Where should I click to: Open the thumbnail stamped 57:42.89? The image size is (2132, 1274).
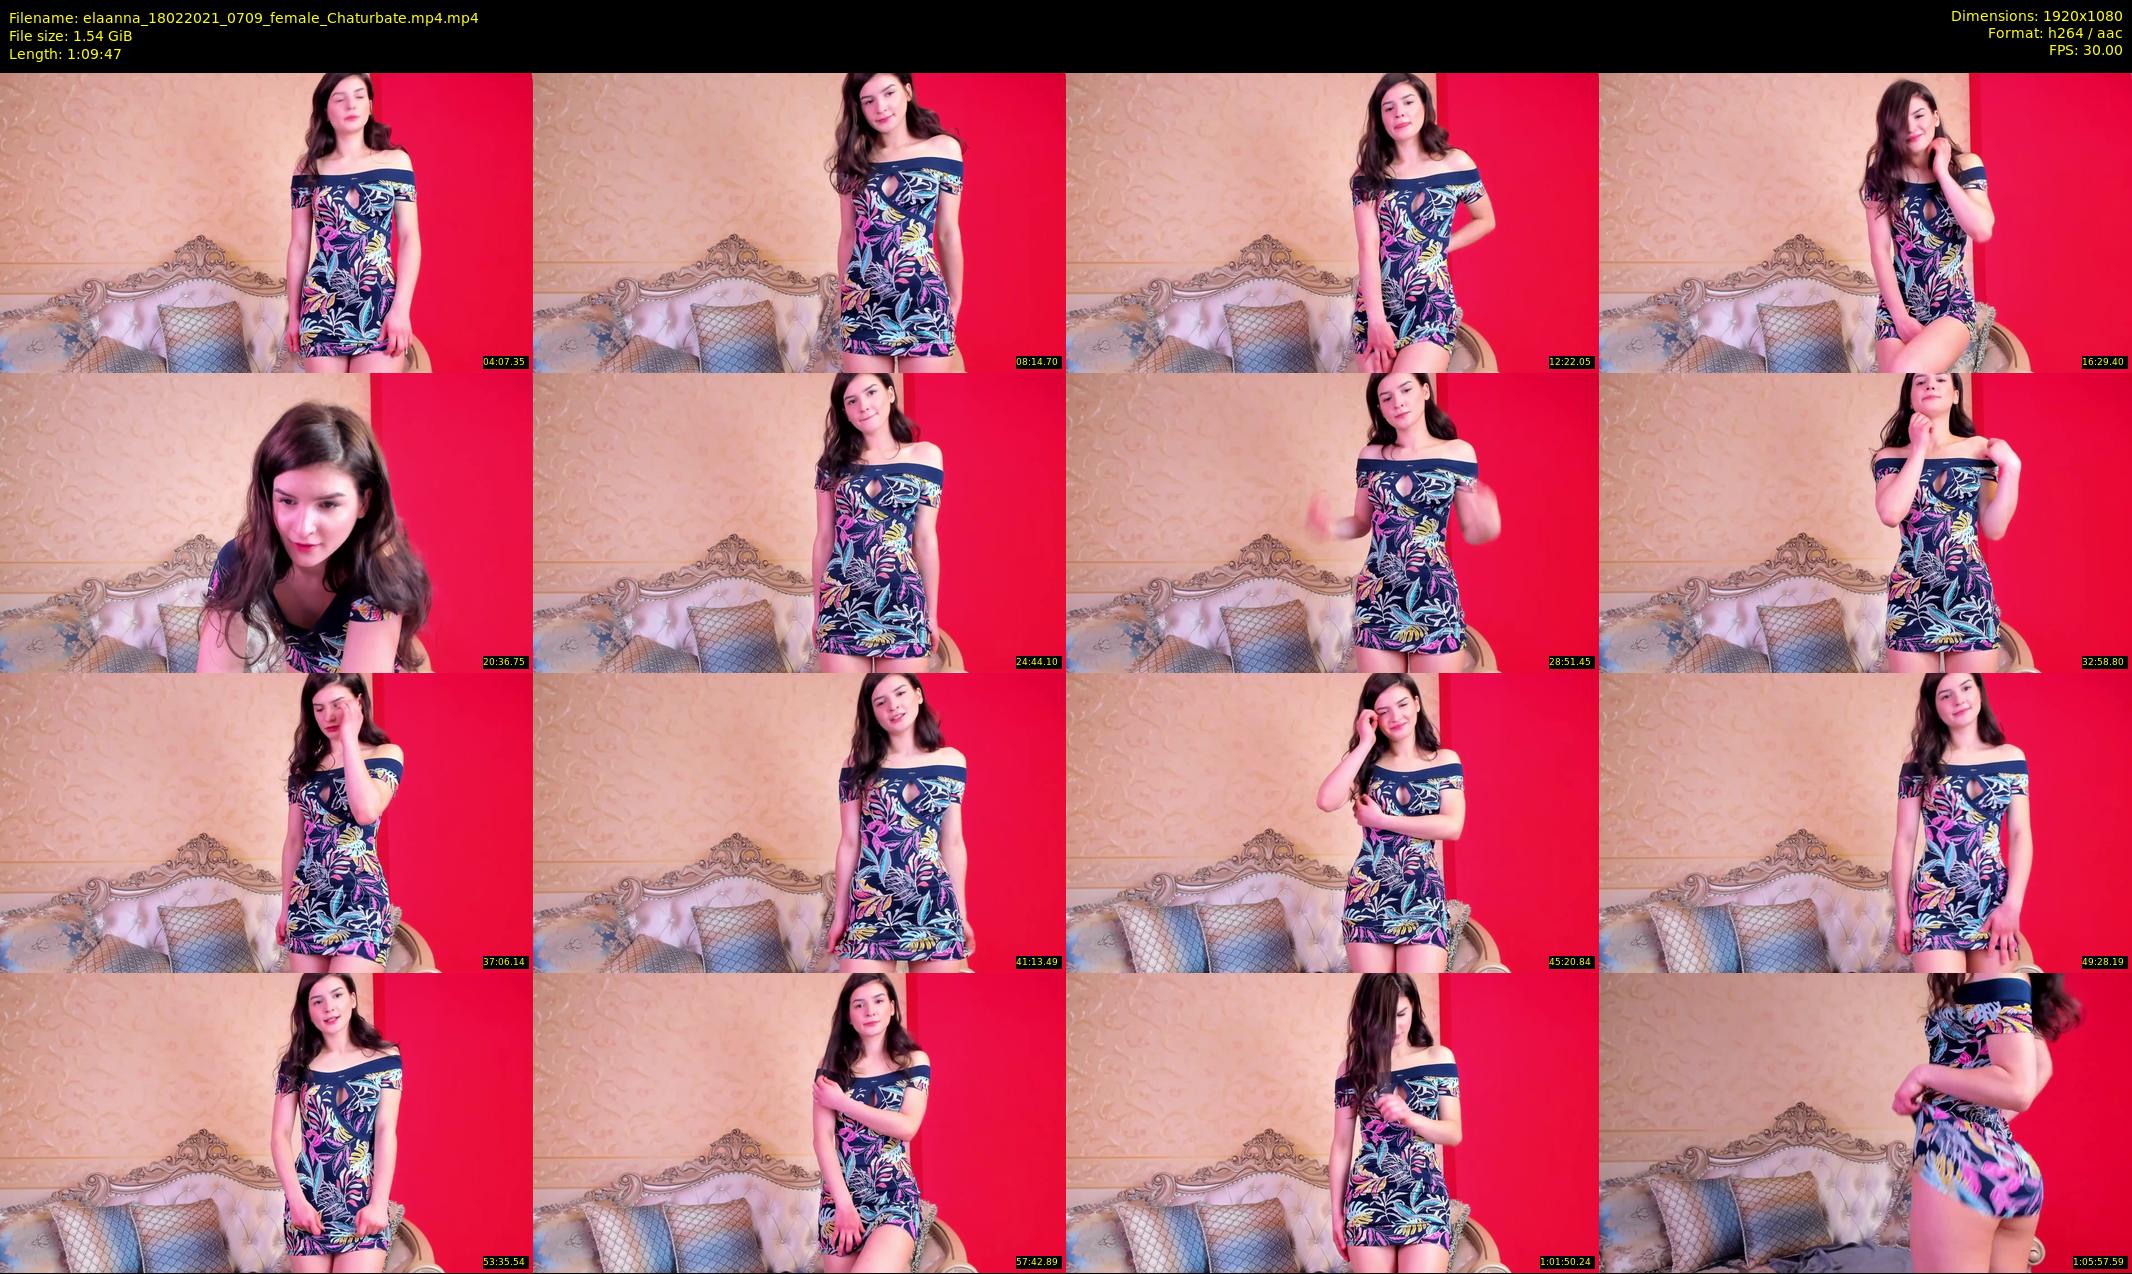[799, 1122]
